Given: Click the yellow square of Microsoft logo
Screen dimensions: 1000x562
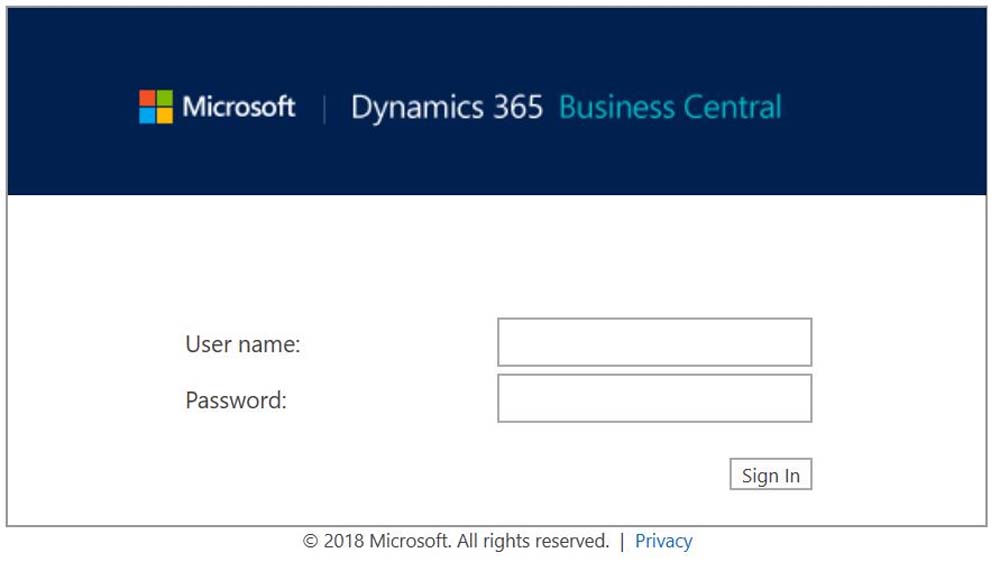Looking at the screenshot, I should tap(164, 115).
